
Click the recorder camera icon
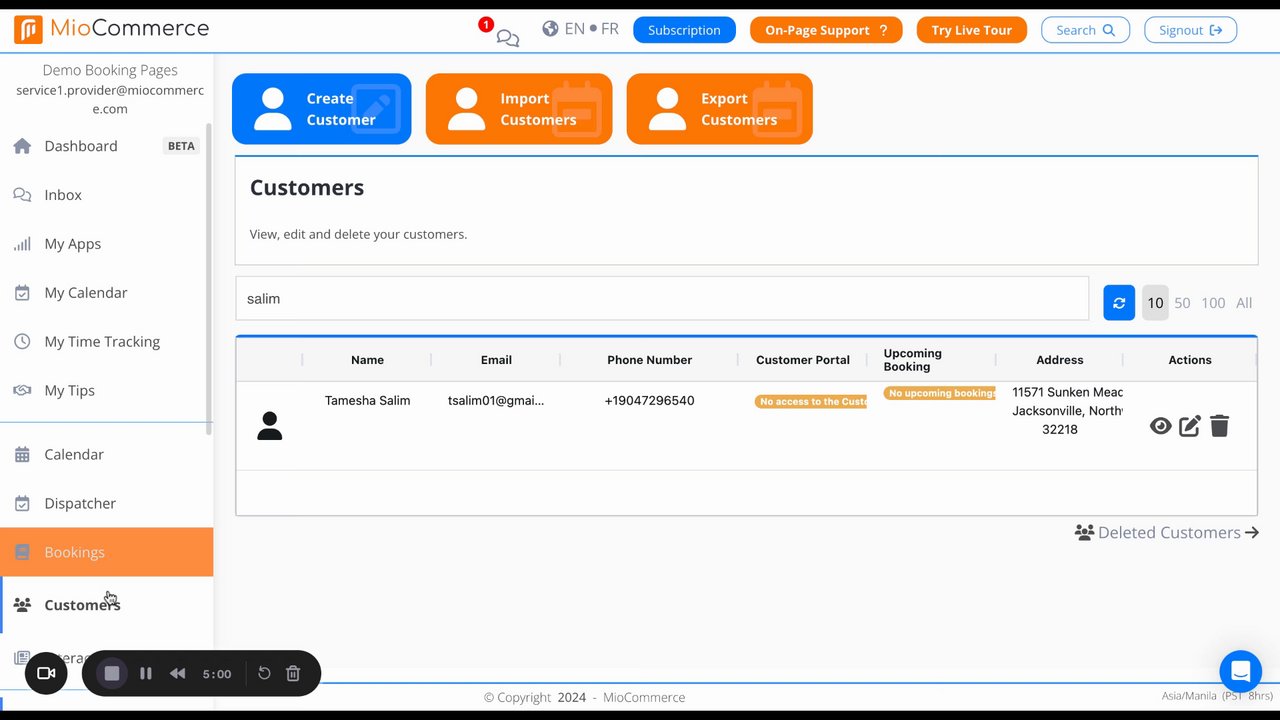[x=46, y=673]
